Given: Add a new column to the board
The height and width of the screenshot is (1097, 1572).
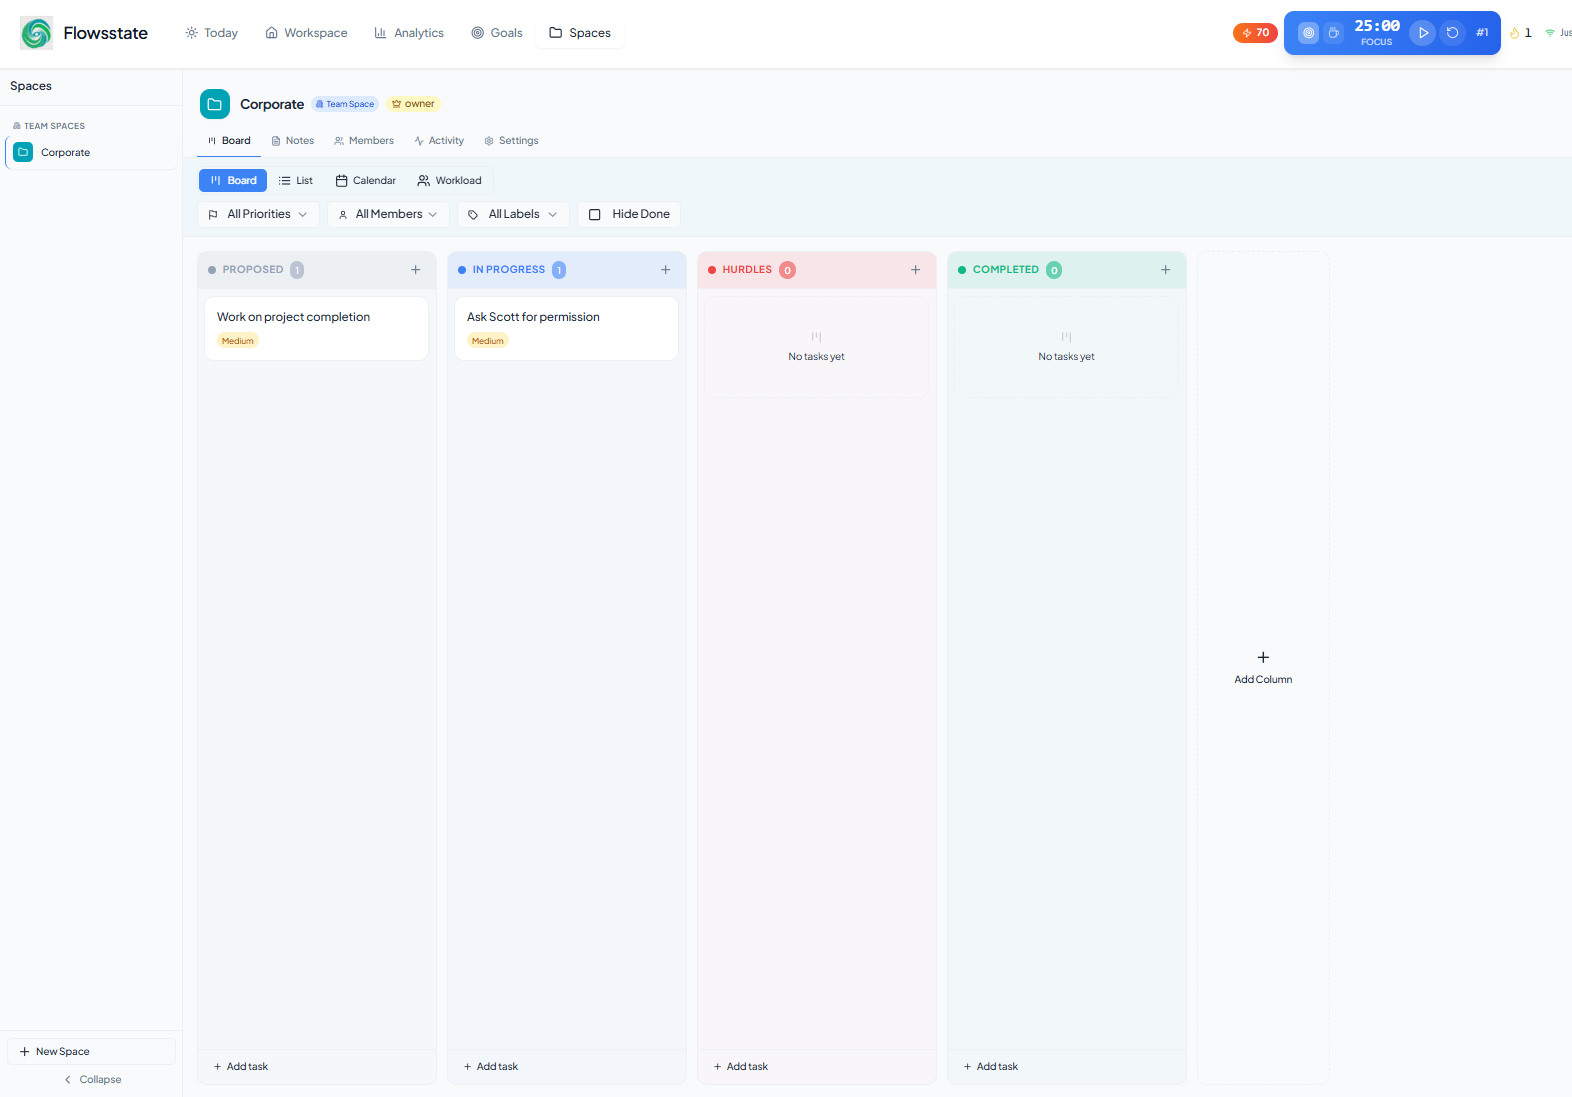Looking at the screenshot, I should [x=1264, y=668].
